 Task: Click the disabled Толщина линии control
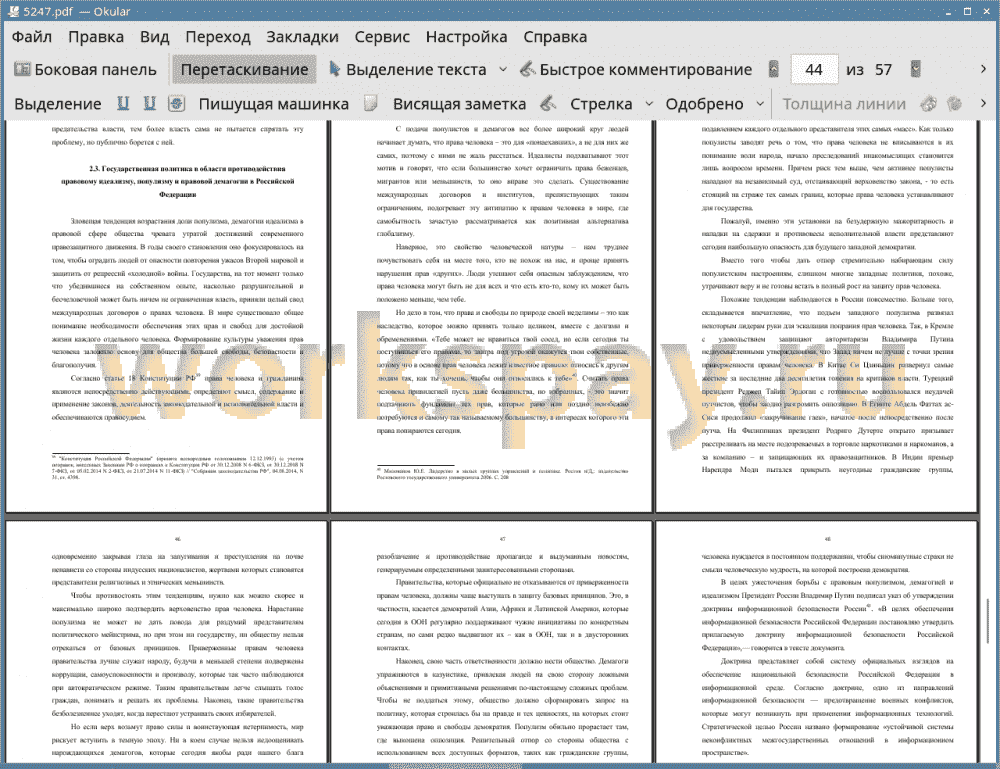(x=844, y=104)
